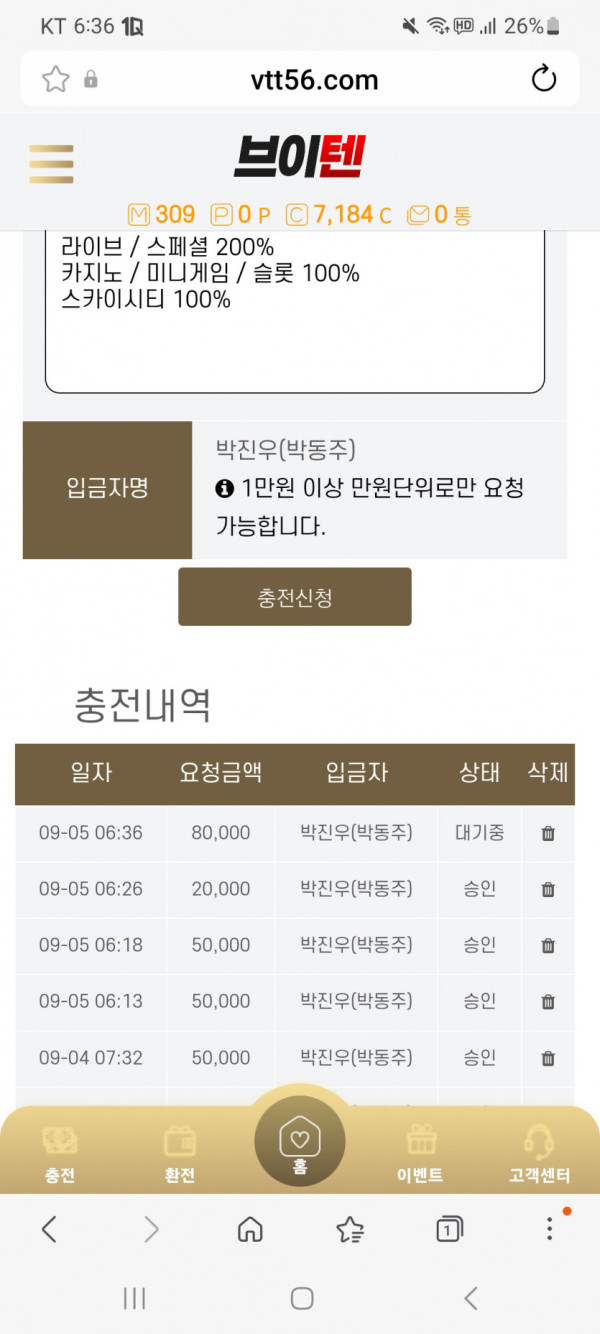Delete the 20,000 deposit entry
Image resolution: width=600 pixels, height=1334 pixels.
(x=548, y=889)
